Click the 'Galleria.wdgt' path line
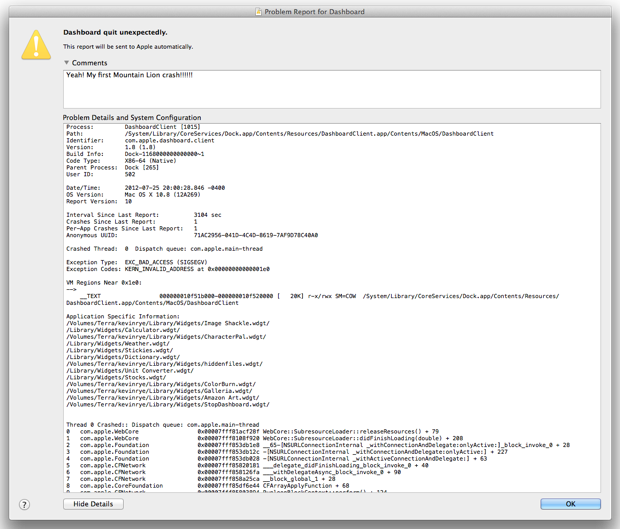 pyautogui.click(x=159, y=391)
